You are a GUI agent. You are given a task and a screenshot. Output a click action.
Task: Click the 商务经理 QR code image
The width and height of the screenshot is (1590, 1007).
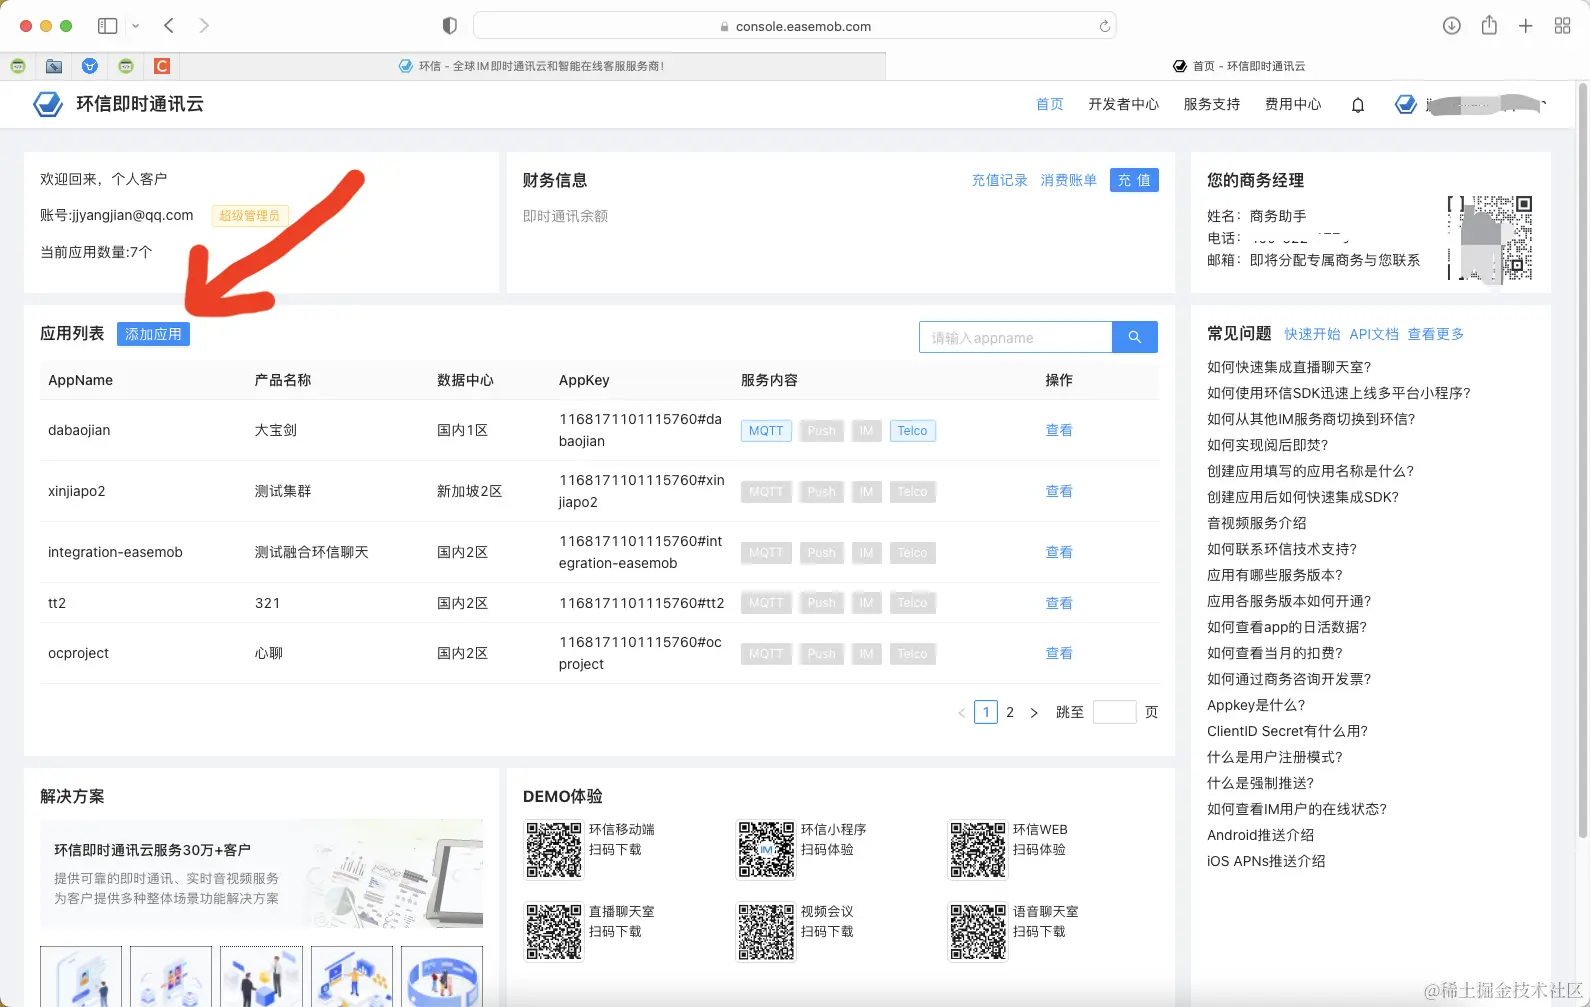tap(1490, 238)
